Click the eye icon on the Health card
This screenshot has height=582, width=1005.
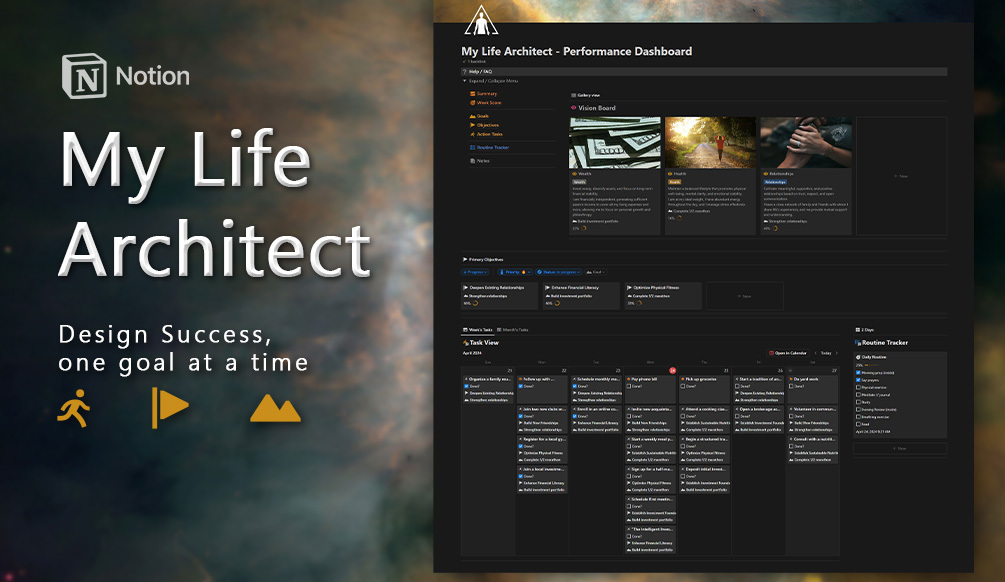click(670, 174)
